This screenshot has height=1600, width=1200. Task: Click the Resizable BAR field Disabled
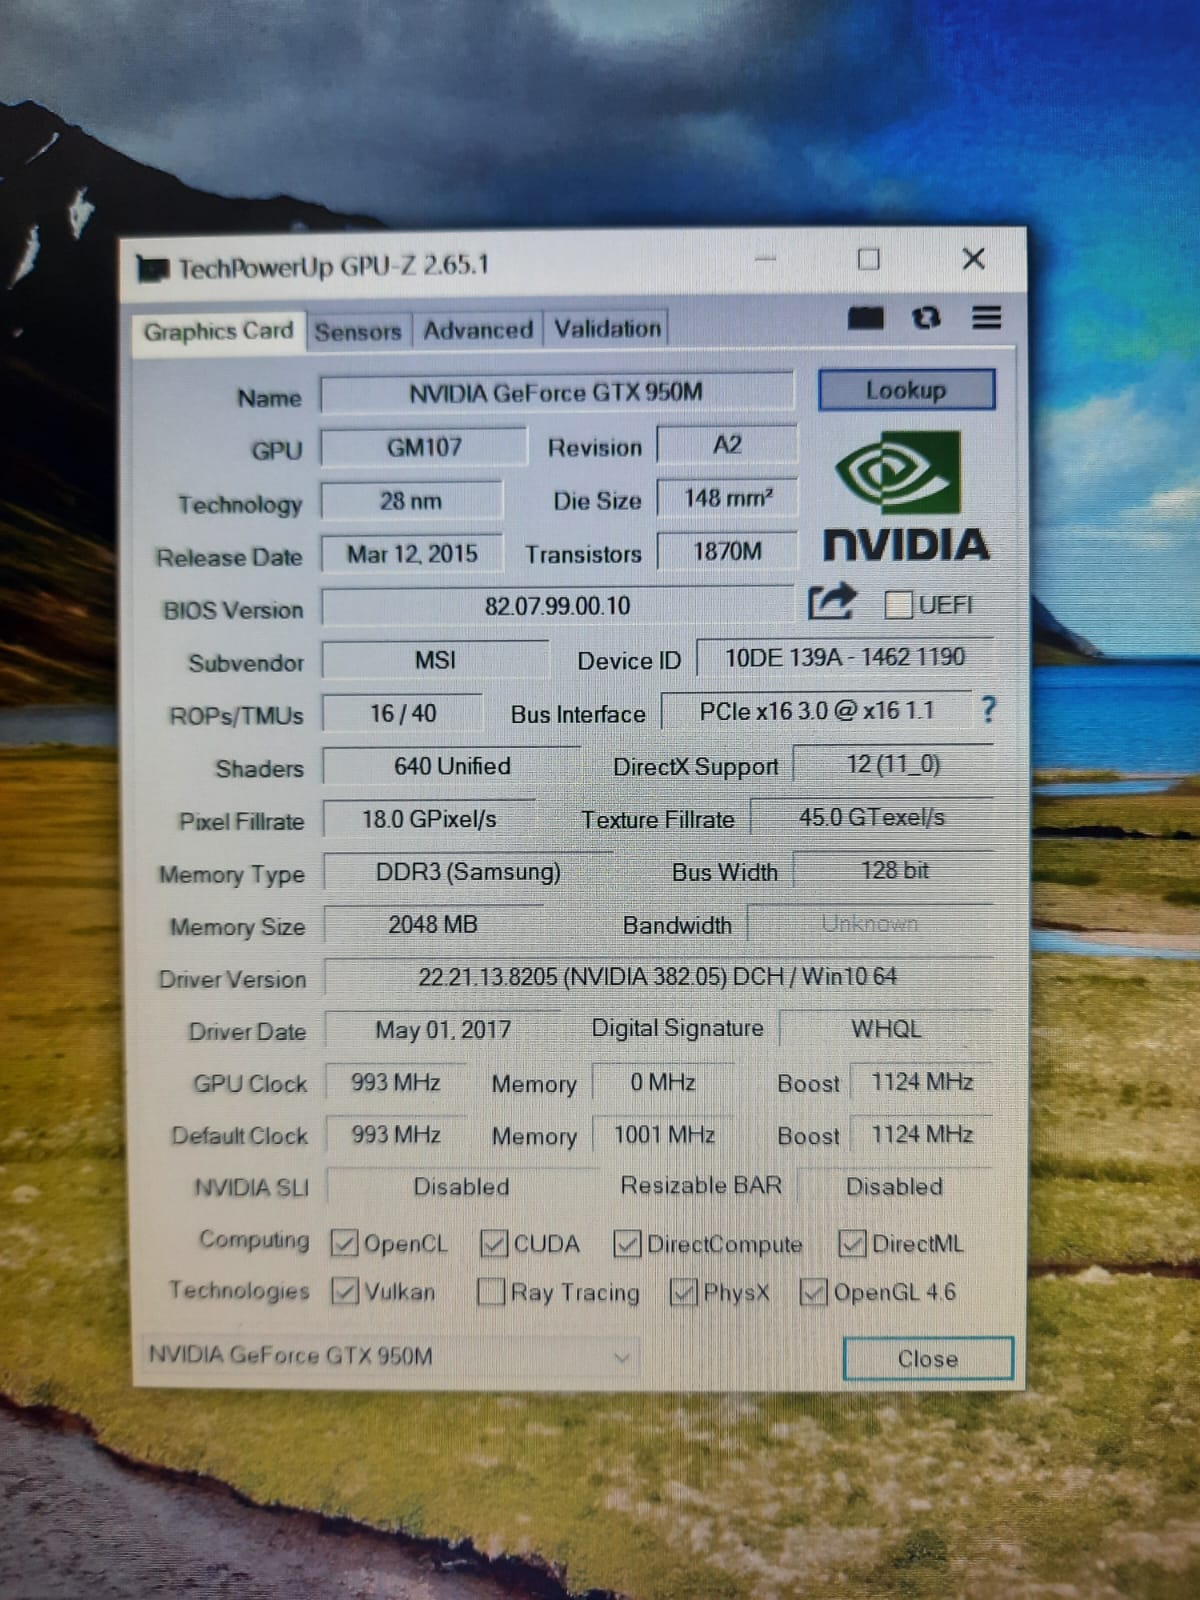(895, 1186)
